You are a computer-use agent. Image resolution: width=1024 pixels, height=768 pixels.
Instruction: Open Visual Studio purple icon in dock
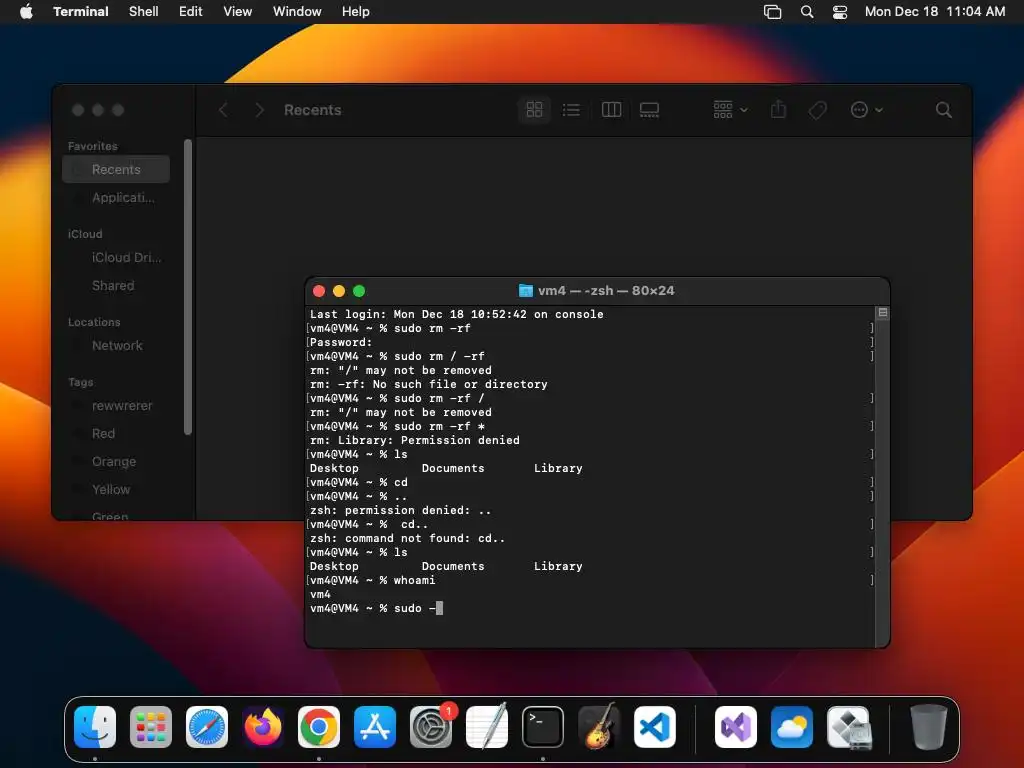point(736,727)
